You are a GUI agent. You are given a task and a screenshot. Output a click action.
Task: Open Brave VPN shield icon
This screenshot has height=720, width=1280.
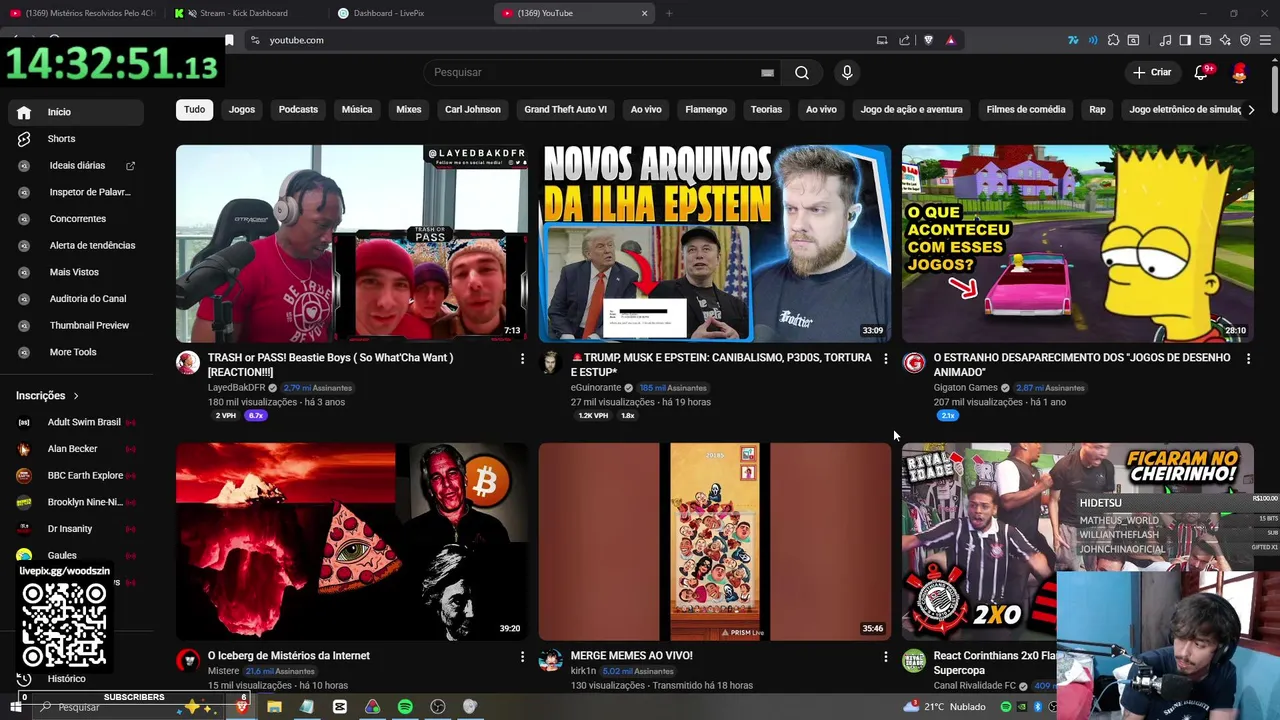(1245, 40)
